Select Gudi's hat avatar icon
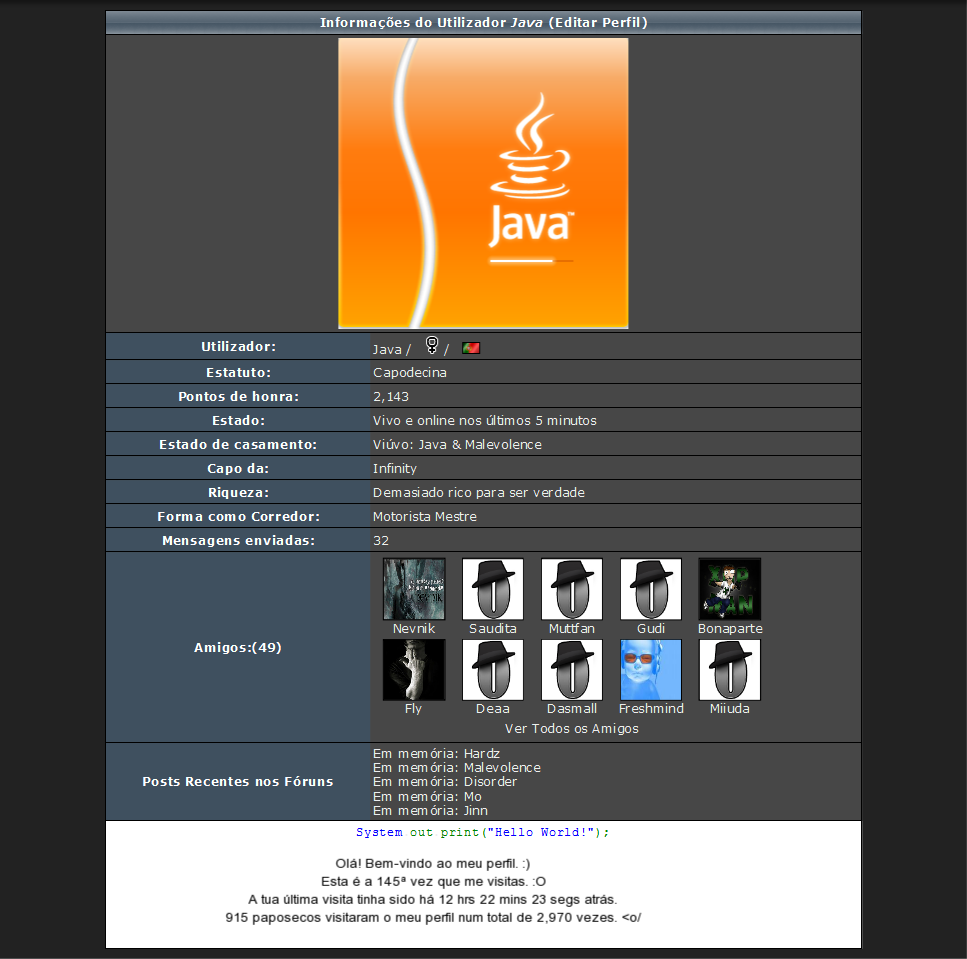This screenshot has width=967, height=959. (651, 589)
